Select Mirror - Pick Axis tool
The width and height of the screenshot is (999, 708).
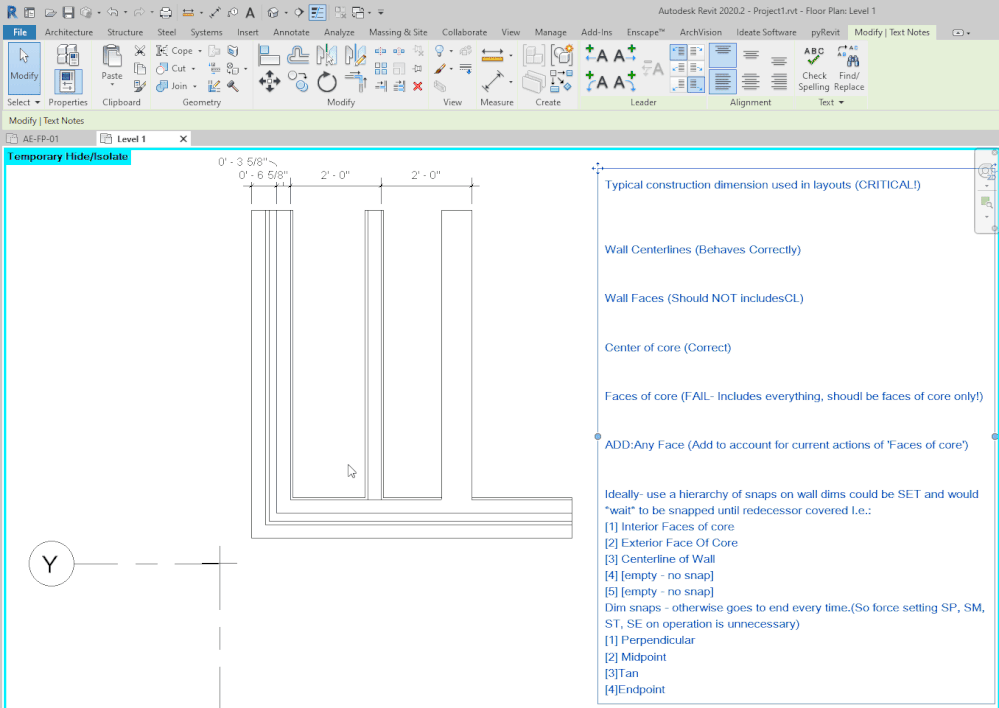click(x=326, y=55)
